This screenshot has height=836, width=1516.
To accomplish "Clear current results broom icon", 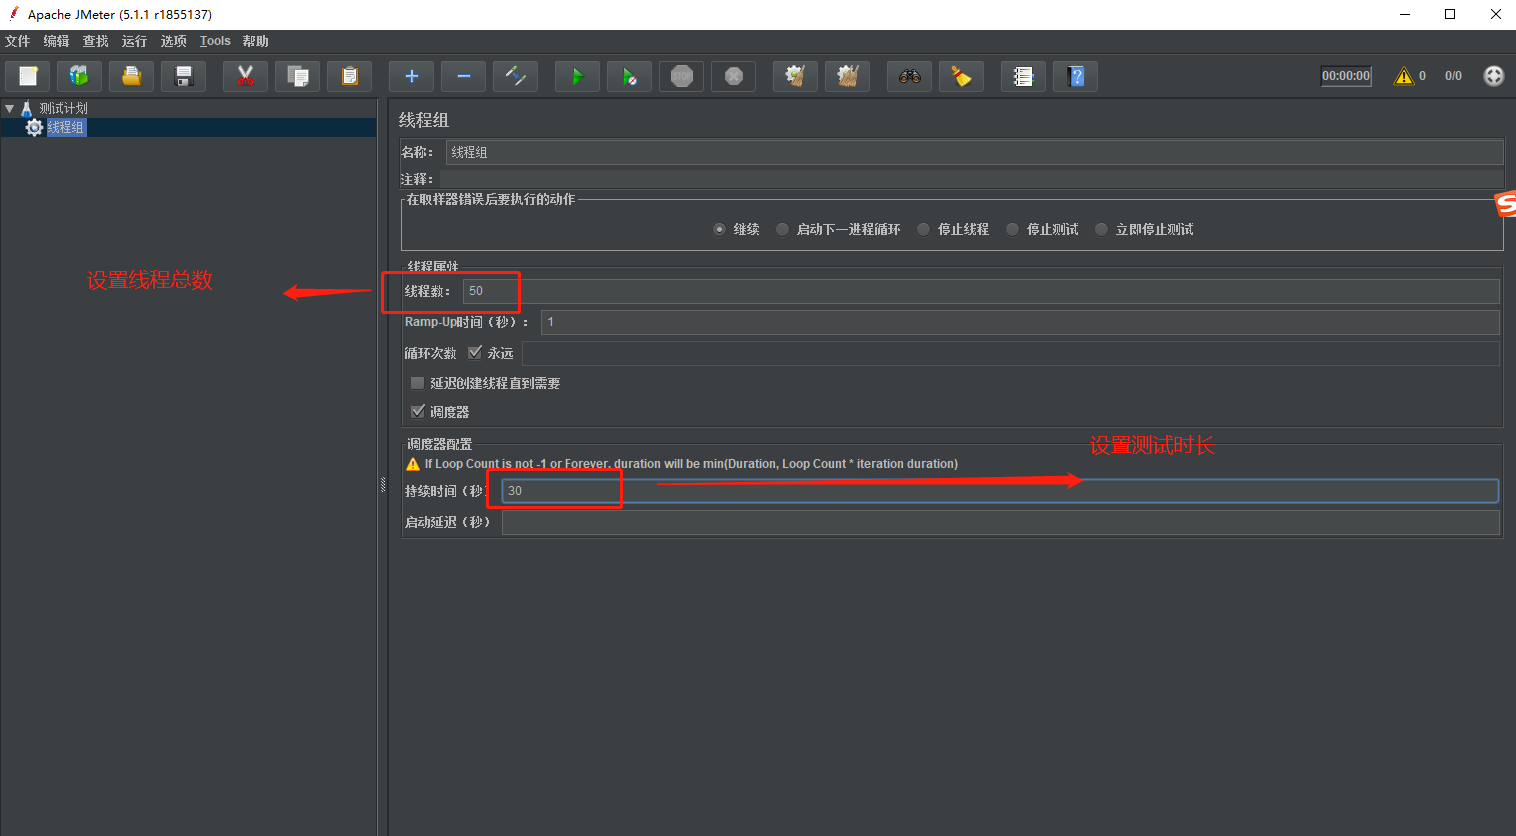I will [795, 76].
